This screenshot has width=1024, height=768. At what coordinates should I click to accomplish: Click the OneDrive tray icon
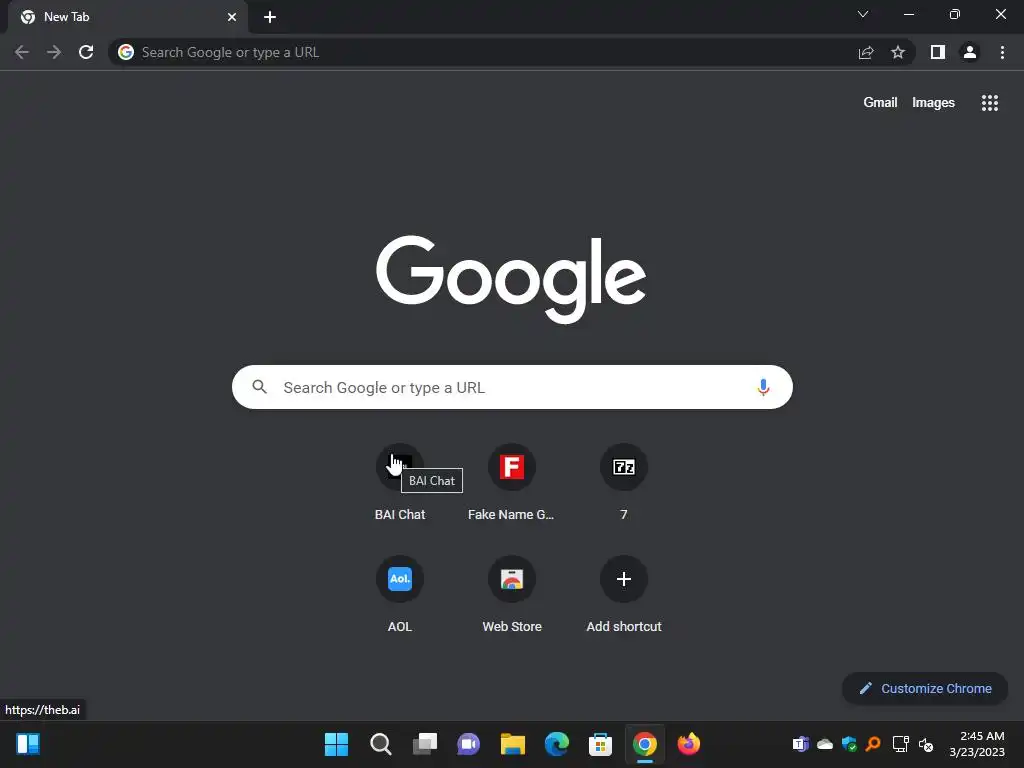[x=825, y=744]
